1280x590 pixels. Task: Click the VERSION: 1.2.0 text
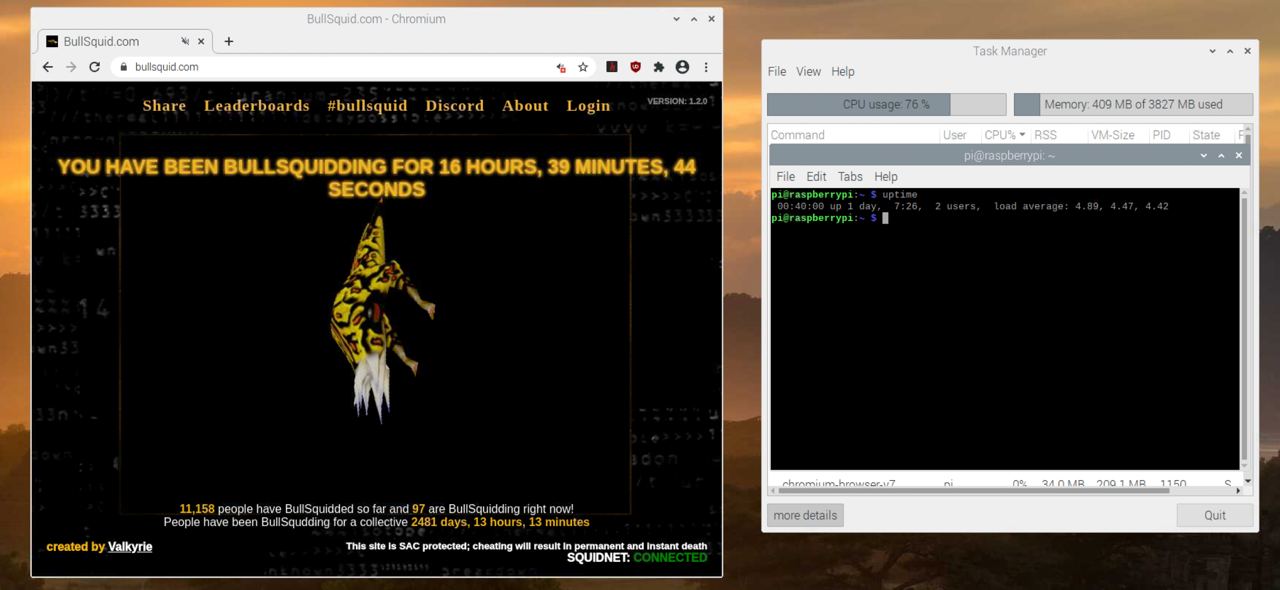[677, 101]
